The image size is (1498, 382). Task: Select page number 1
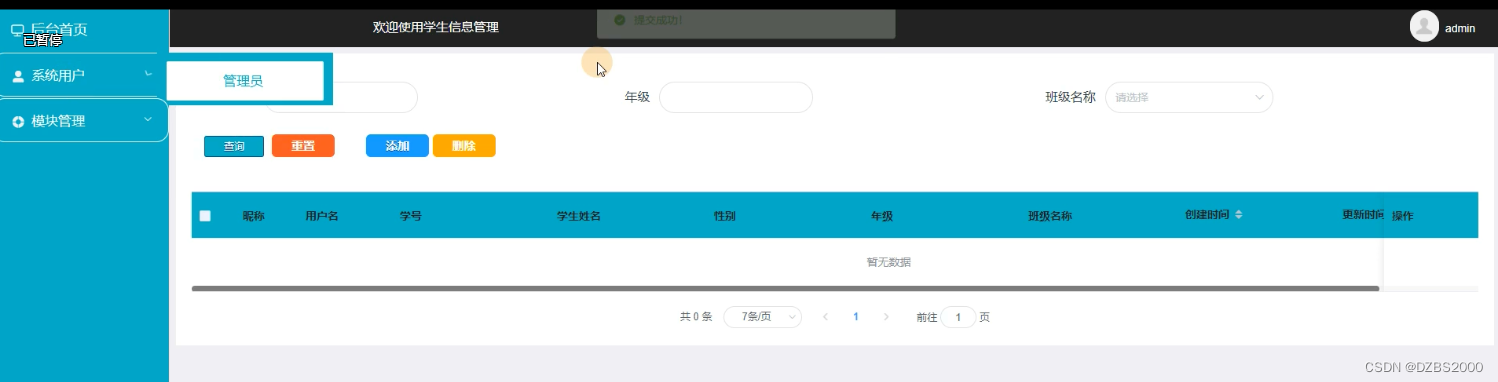856,317
